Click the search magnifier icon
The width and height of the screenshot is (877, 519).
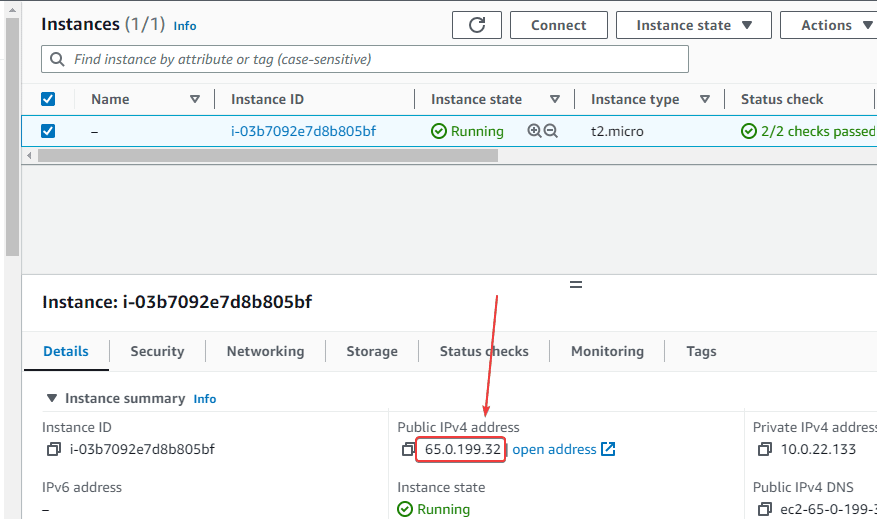(57, 59)
